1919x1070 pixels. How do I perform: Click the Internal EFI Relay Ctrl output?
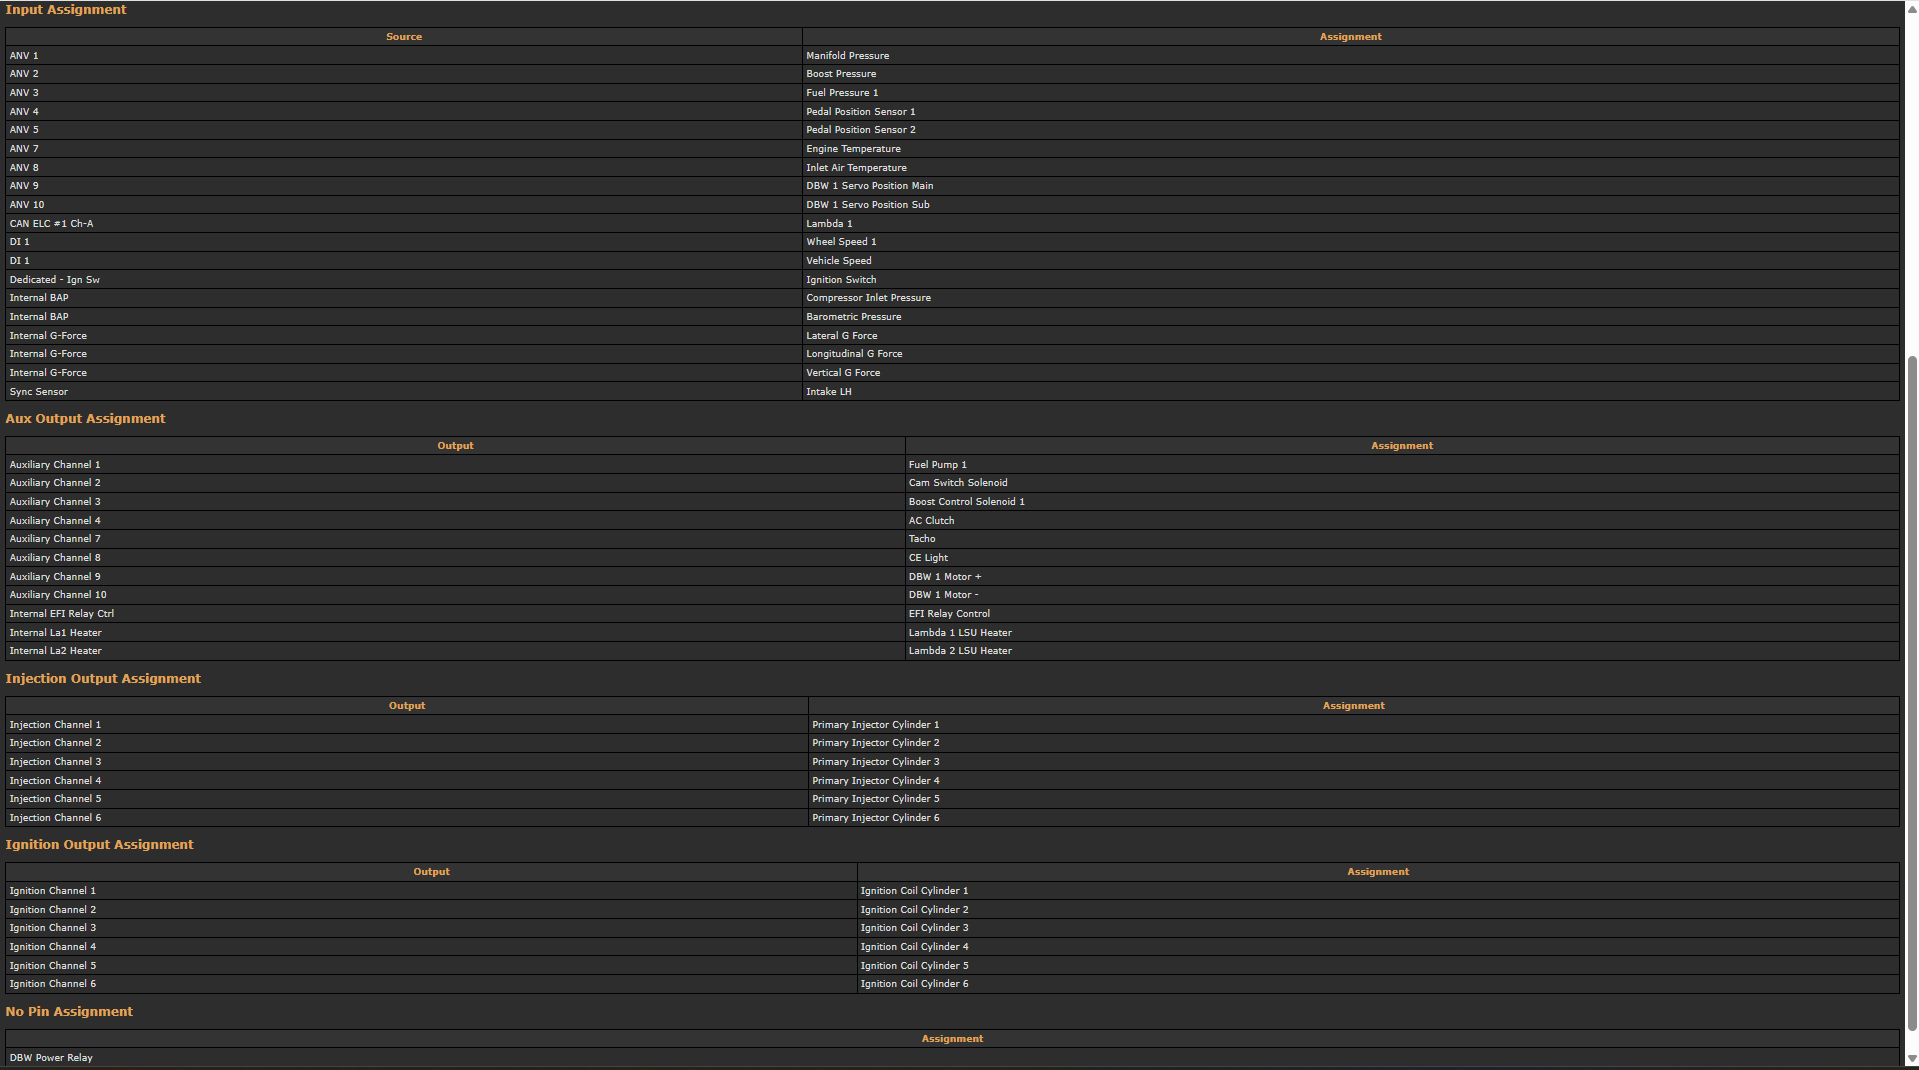point(62,614)
